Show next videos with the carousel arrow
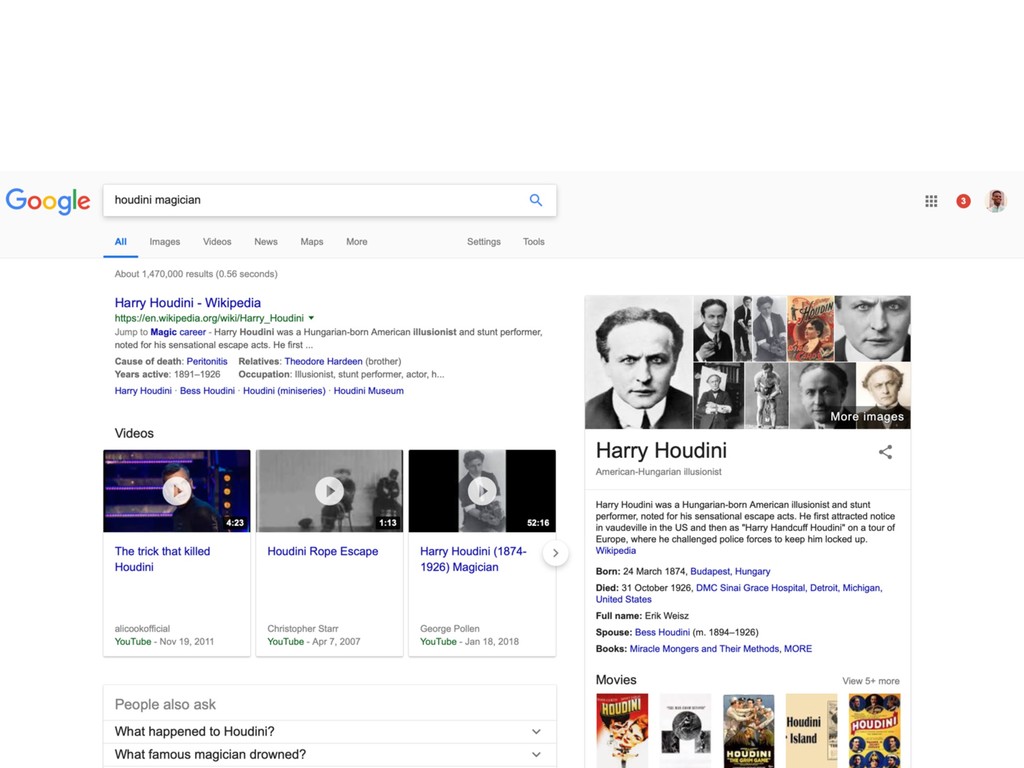Viewport: 1024px width, 768px height. (x=555, y=553)
